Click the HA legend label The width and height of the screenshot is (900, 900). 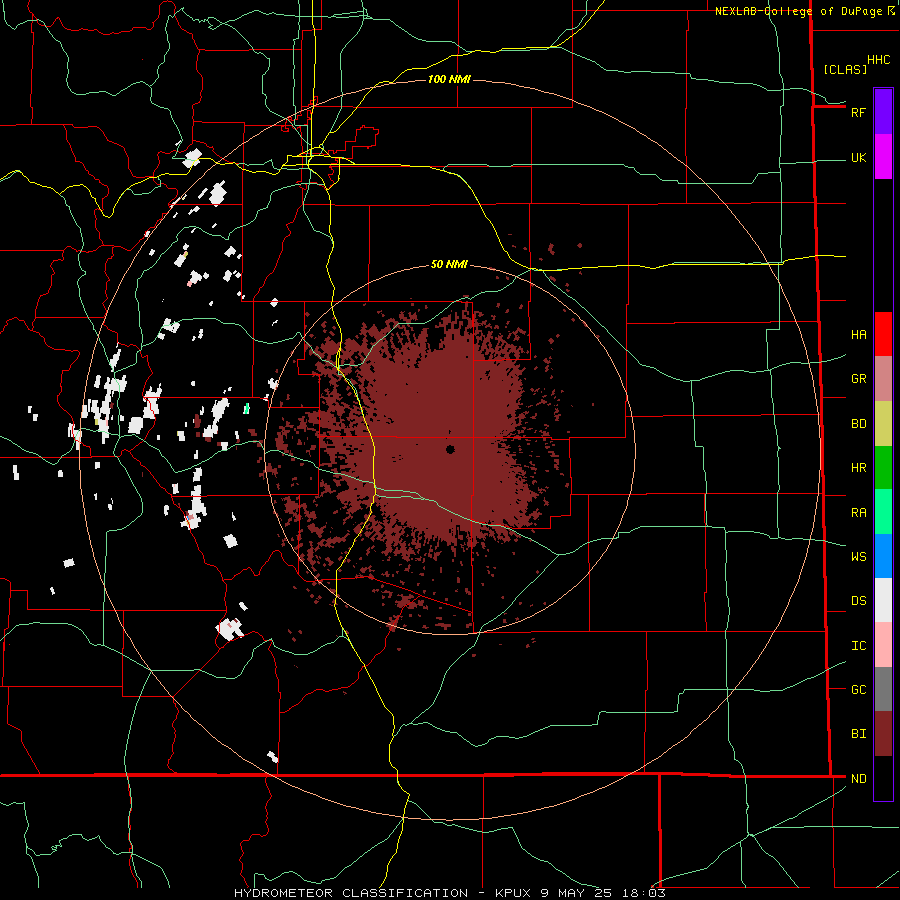coord(858,334)
